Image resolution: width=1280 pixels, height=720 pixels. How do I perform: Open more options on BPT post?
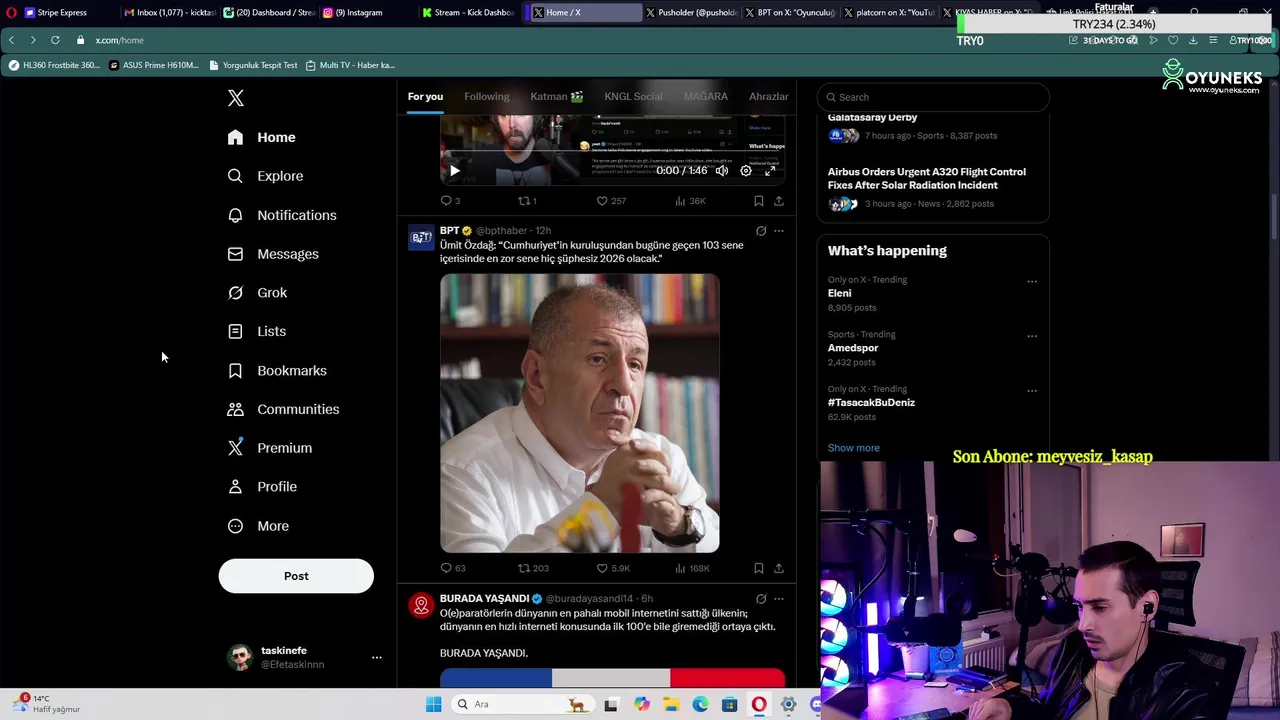click(x=779, y=231)
